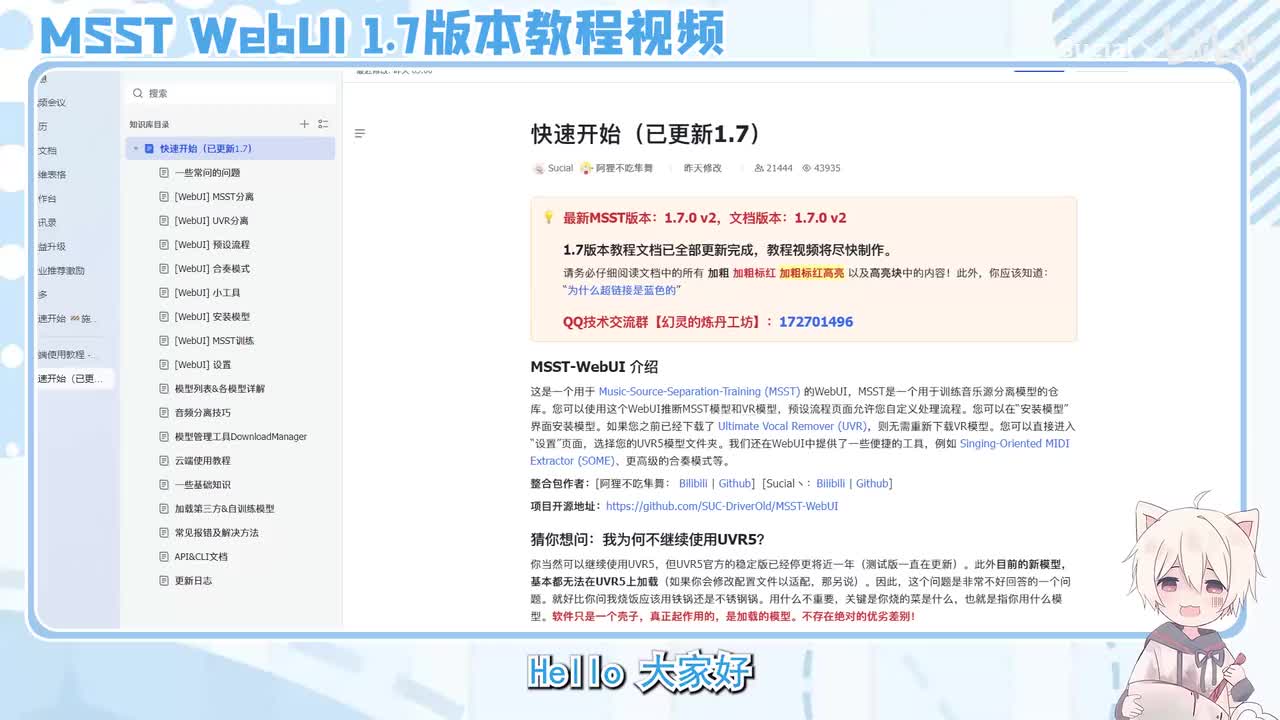Click the views eye icon 43935
The image size is (1280, 720).
click(806, 168)
